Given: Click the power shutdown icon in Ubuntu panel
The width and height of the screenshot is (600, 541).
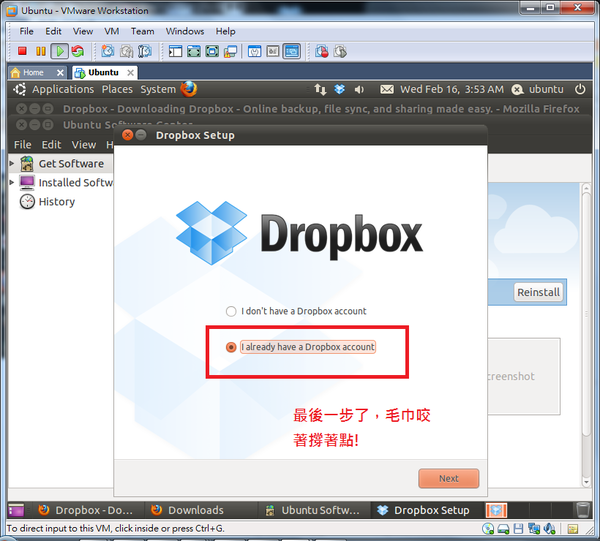Looking at the screenshot, I should (580, 89).
